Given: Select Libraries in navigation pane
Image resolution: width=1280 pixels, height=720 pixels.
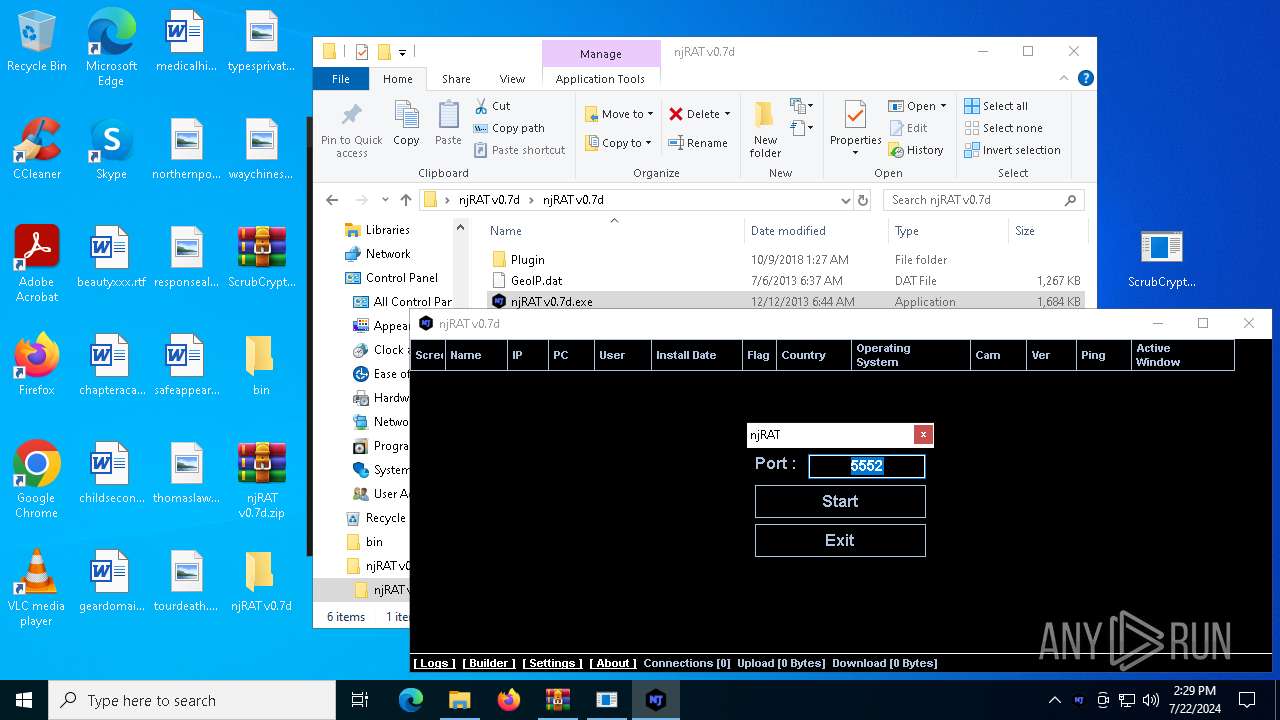Looking at the screenshot, I should (387, 230).
